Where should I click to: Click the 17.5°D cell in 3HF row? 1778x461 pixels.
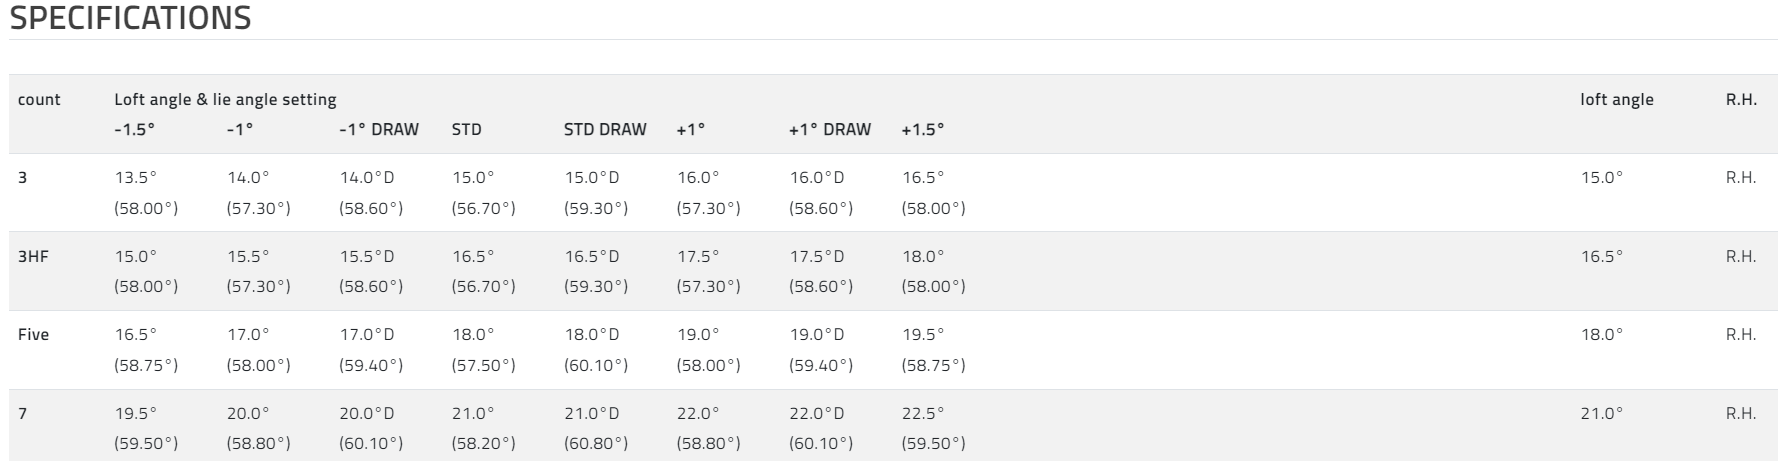click(817, 256)
